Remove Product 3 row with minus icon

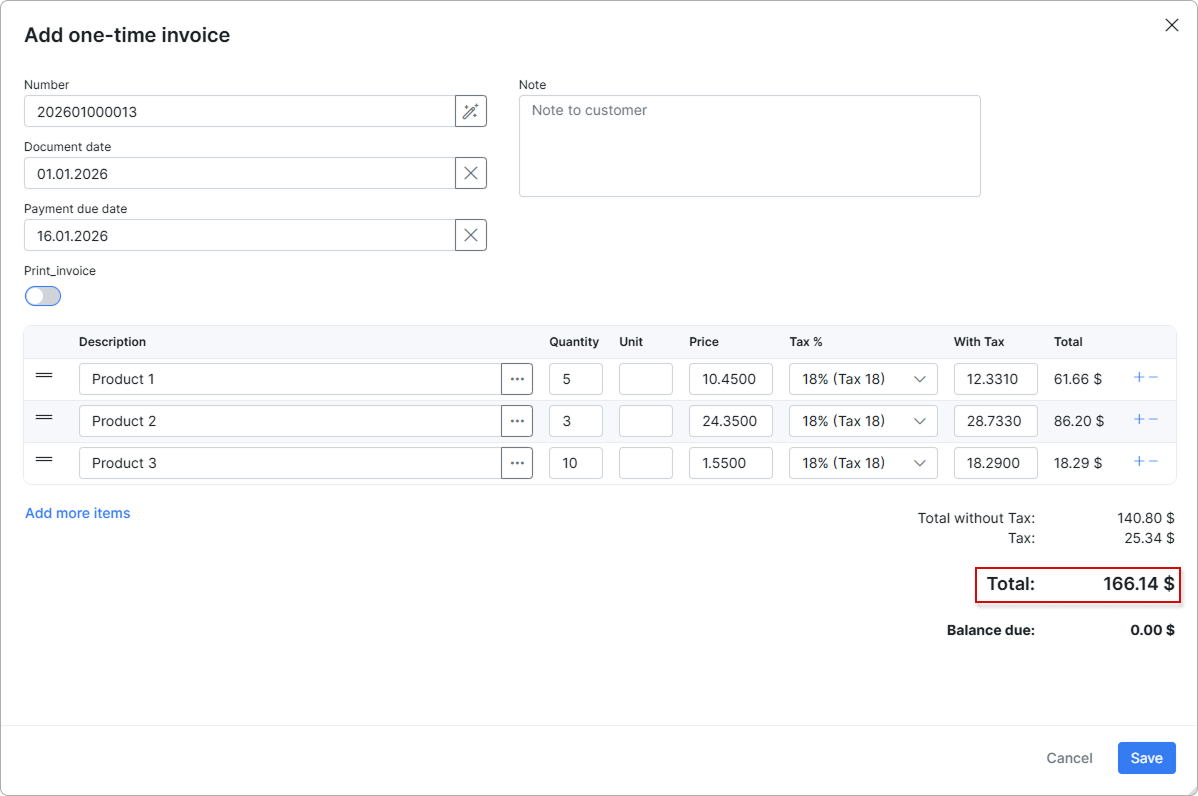(x=1154, y=461)
